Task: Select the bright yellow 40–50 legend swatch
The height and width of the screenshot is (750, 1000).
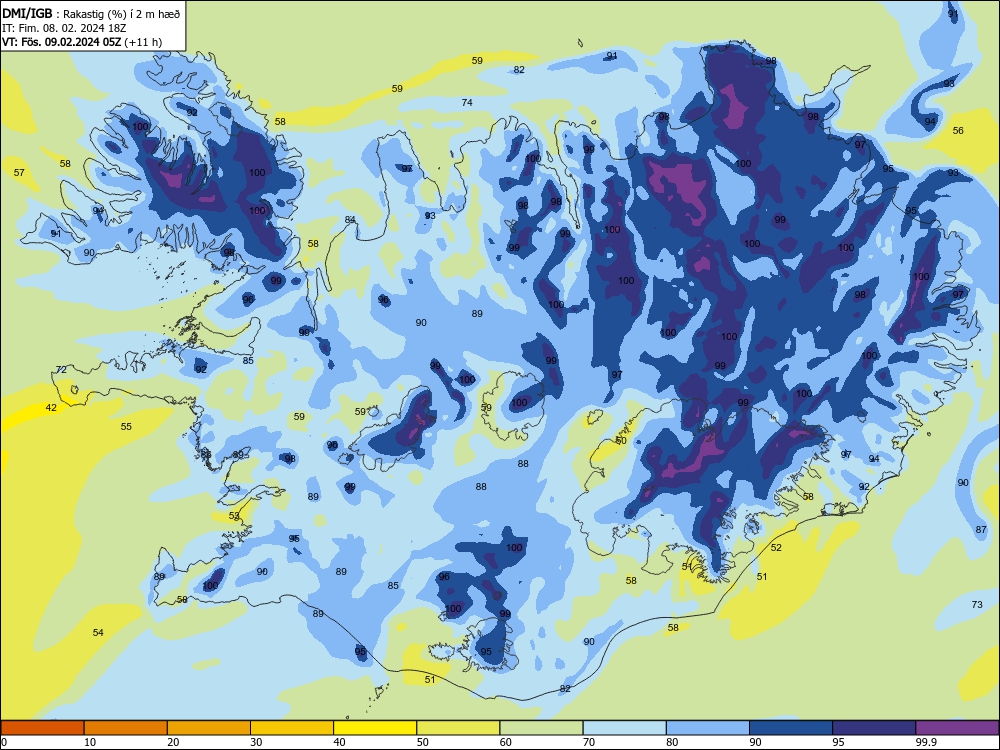Action: pos(375,728)
